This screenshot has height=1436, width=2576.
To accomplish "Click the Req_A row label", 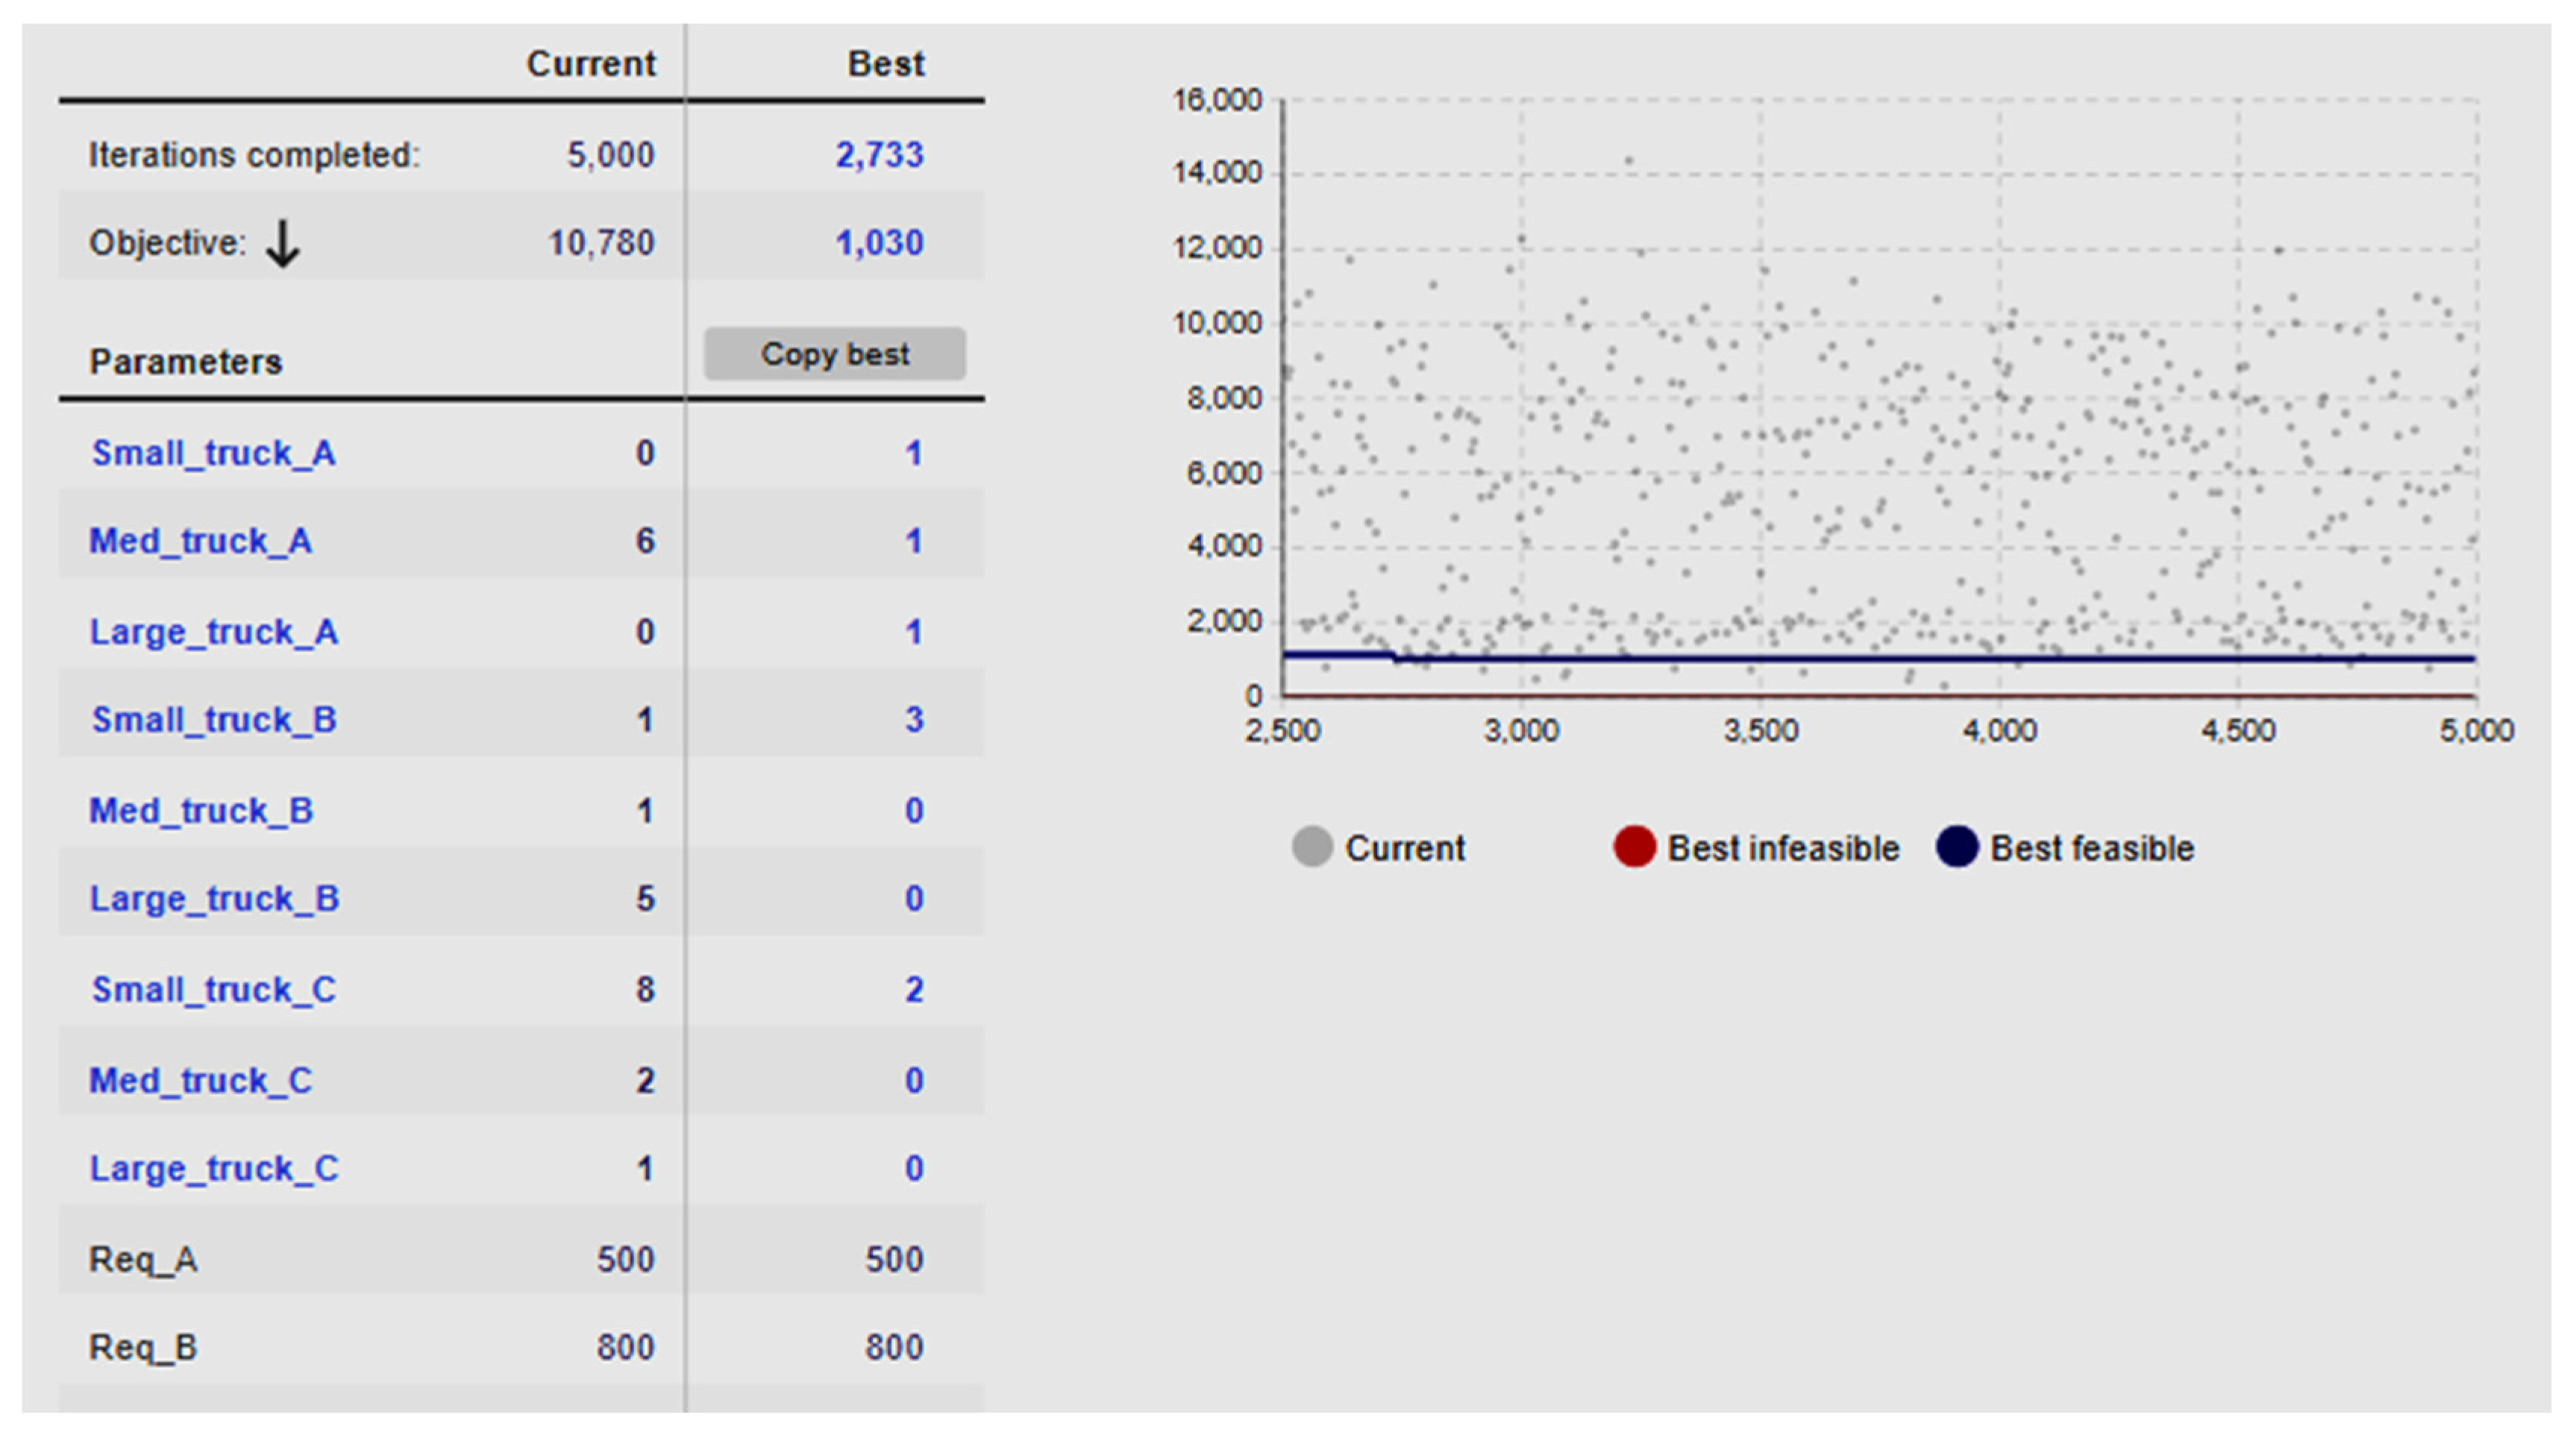I will point(143,1259).
